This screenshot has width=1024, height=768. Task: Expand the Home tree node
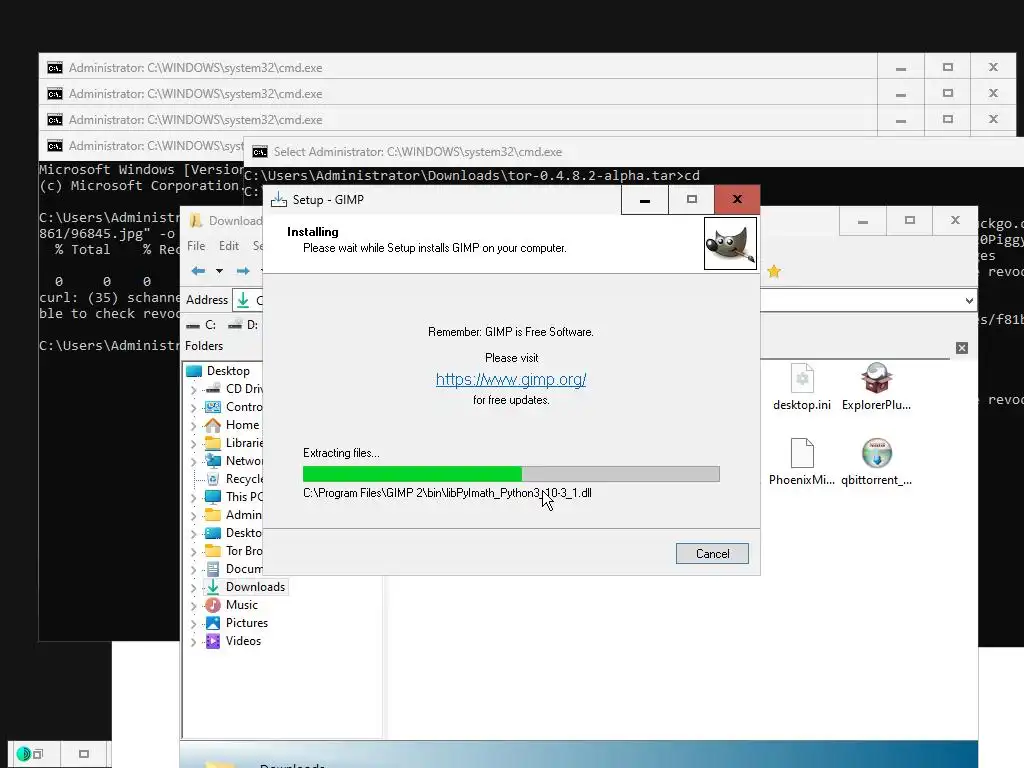[x=193, y=426]
